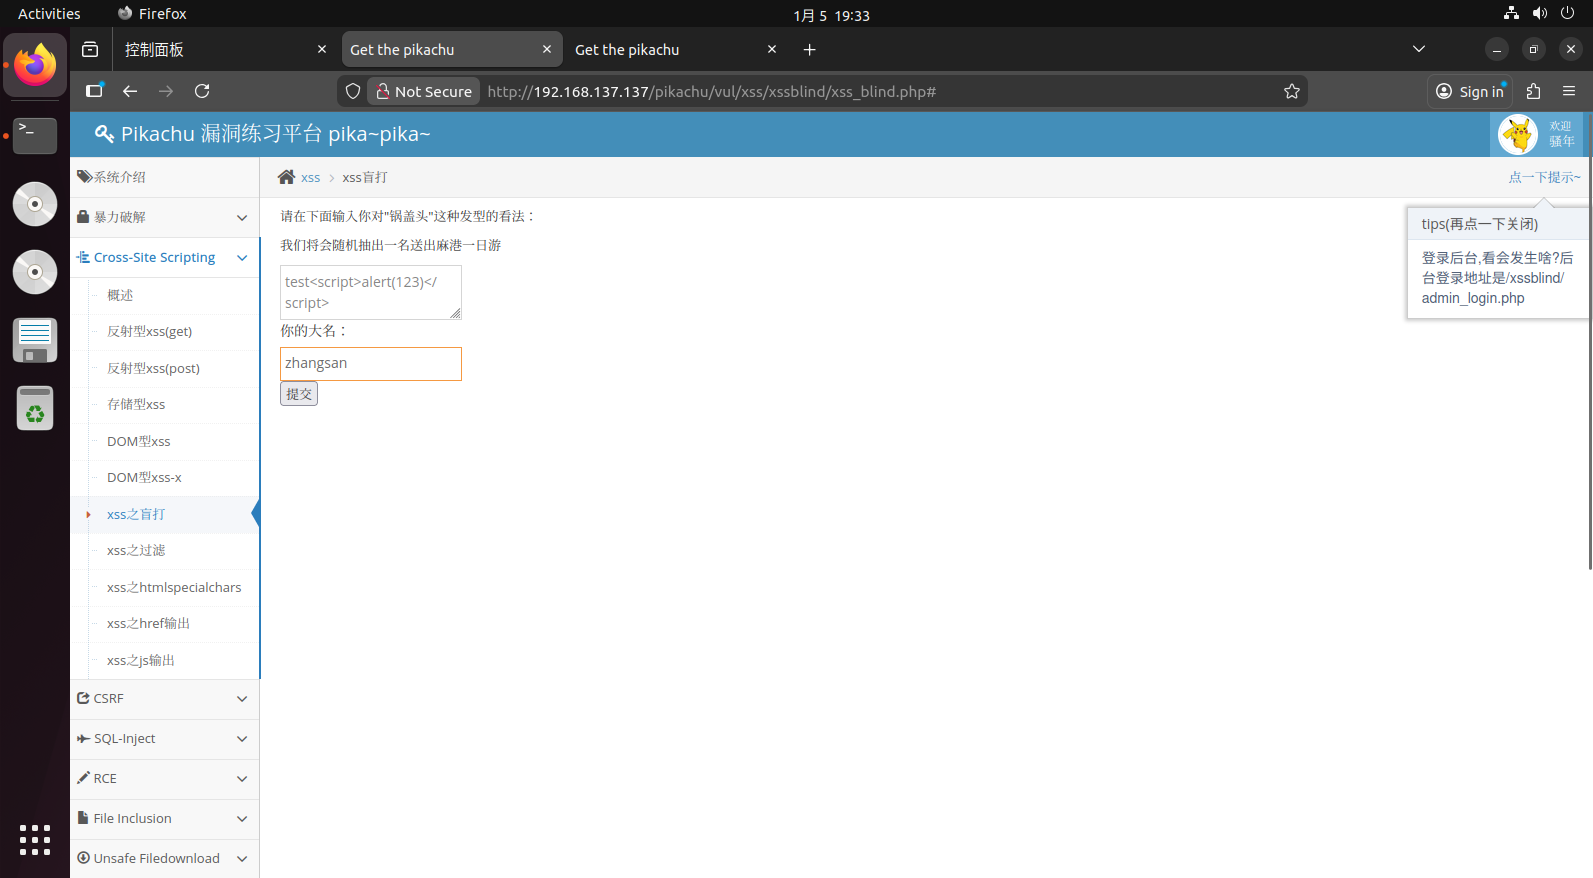The height and width of the screenshot is (878, 1593).
Task: Open Firefox extensions icon
Action: pyautogui.click(x=1533, y=91)
